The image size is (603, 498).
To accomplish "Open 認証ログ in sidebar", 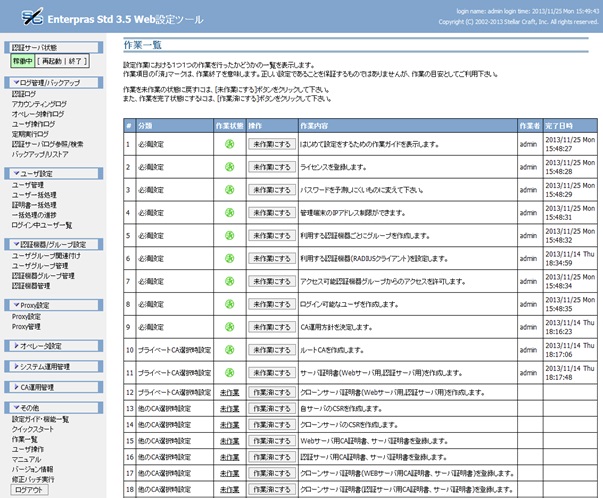I will [x=24, y=94].
